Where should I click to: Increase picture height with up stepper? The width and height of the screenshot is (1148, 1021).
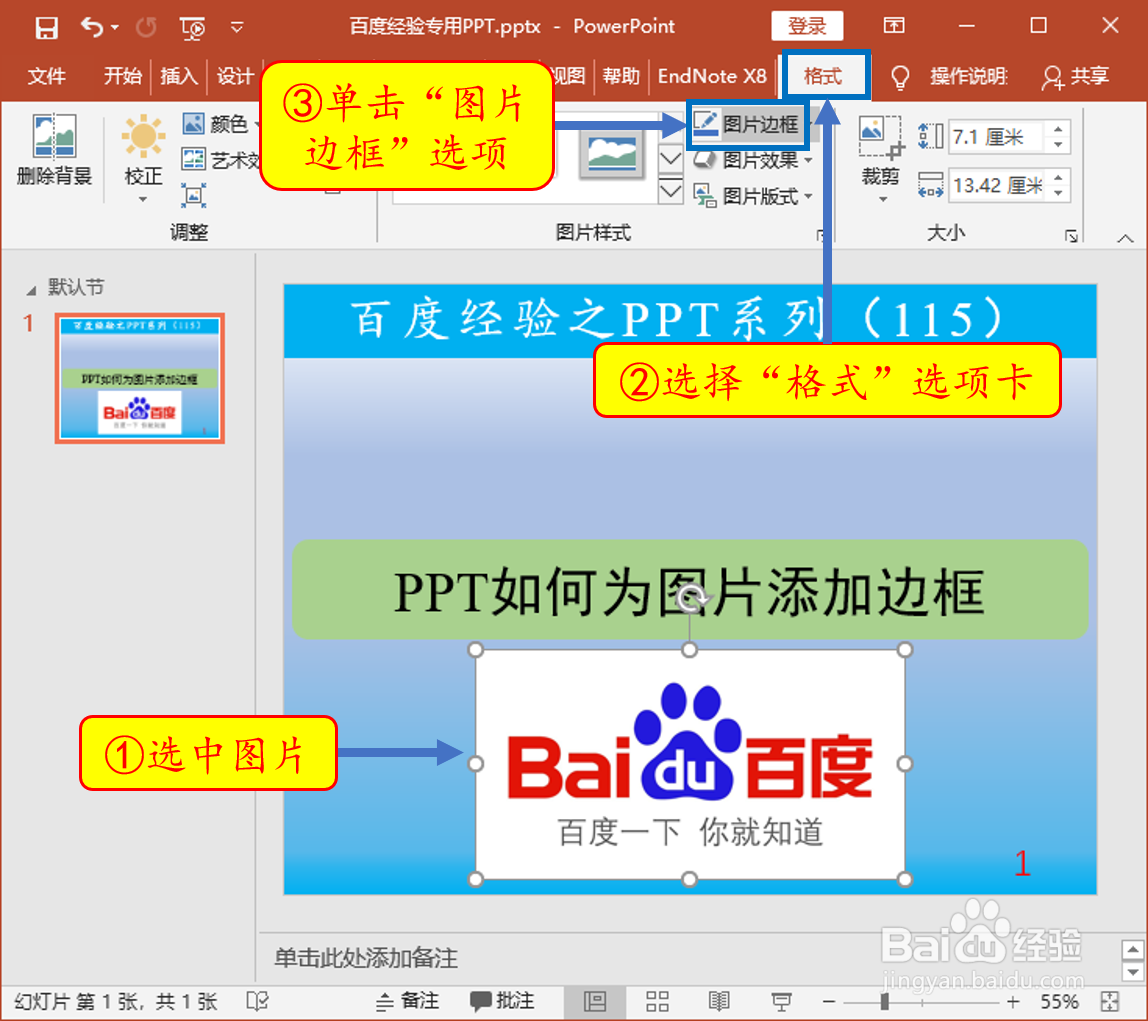(x=1058, y=129)
